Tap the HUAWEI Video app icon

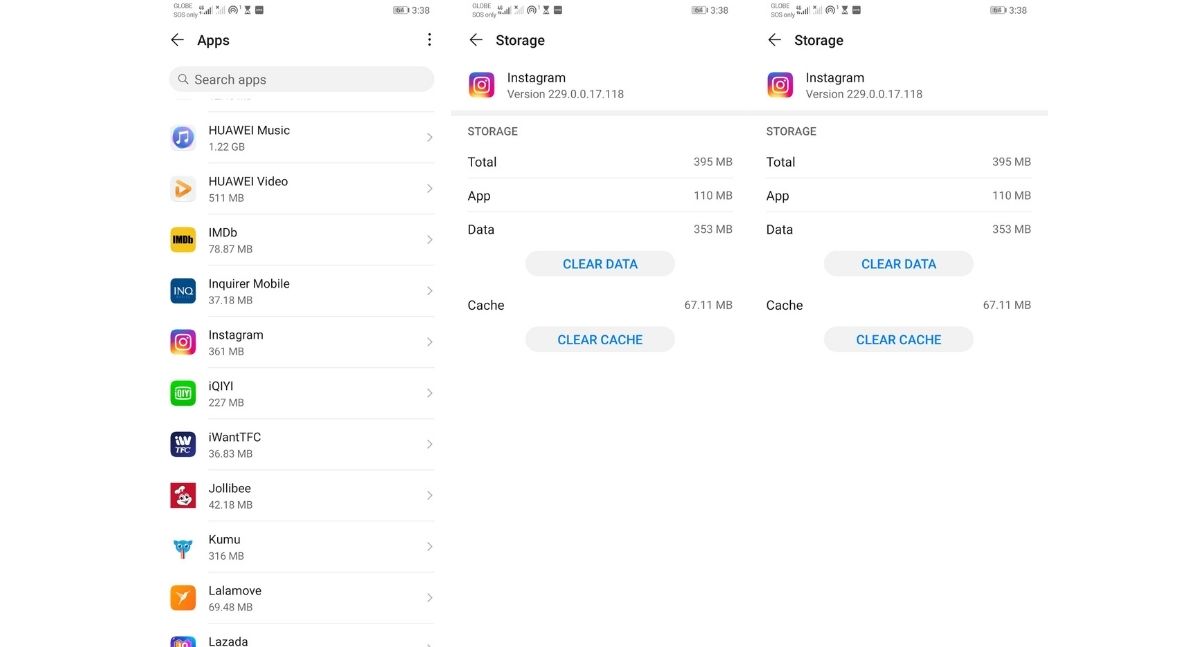(x=182, y=189)
